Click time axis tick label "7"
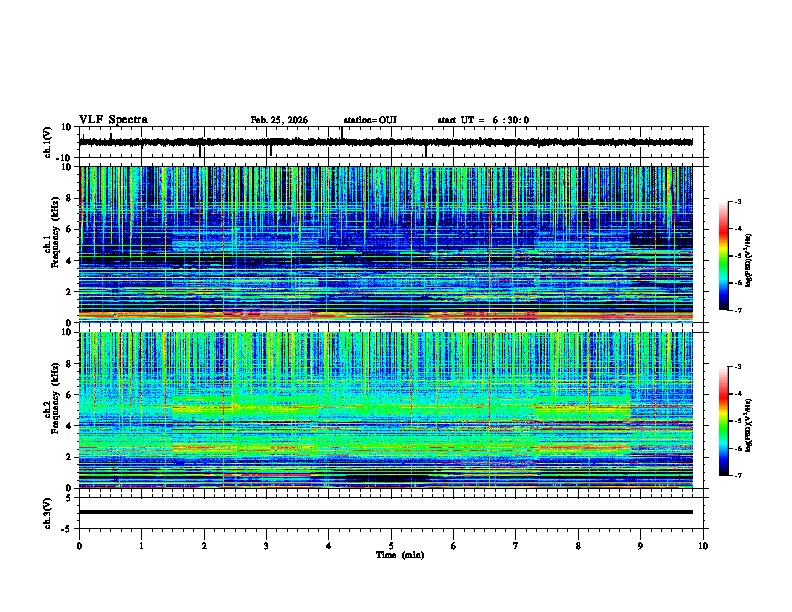The image size is (792, 612). click(x=516, y=546)
